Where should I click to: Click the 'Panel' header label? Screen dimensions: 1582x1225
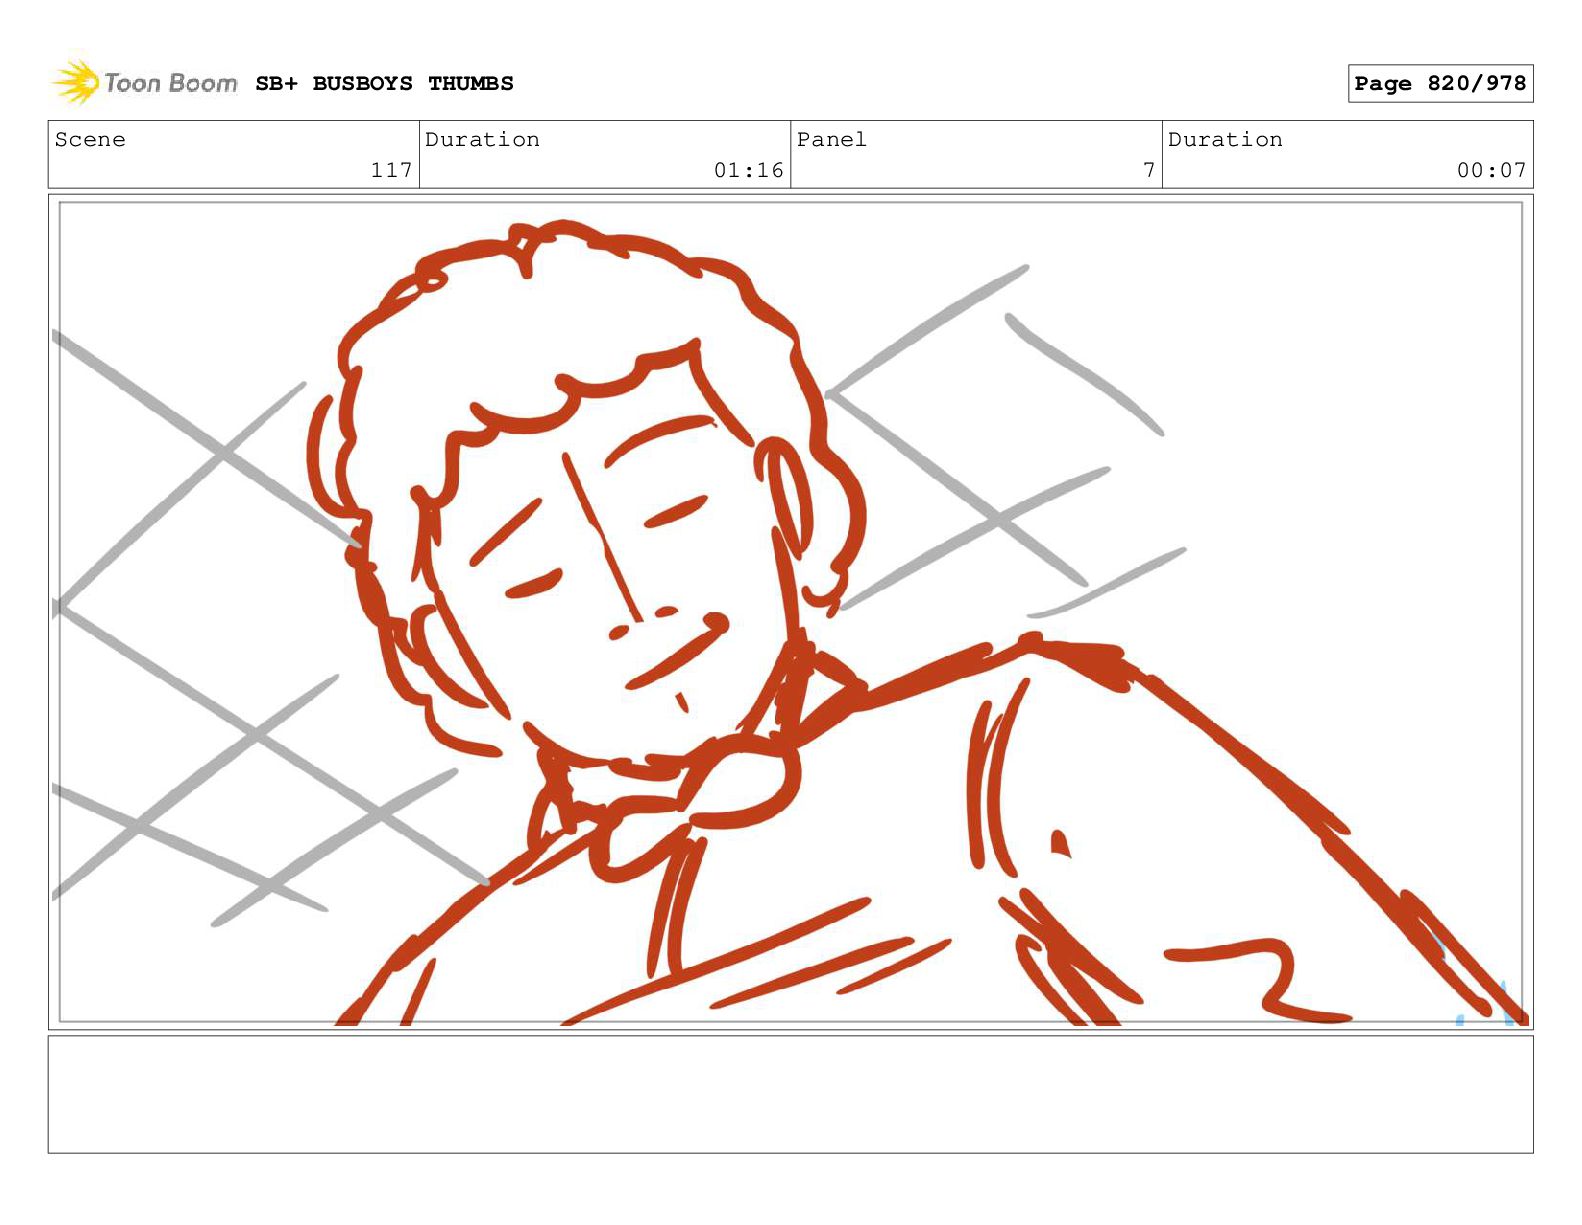pyautogui.click(x=831, y=140)
